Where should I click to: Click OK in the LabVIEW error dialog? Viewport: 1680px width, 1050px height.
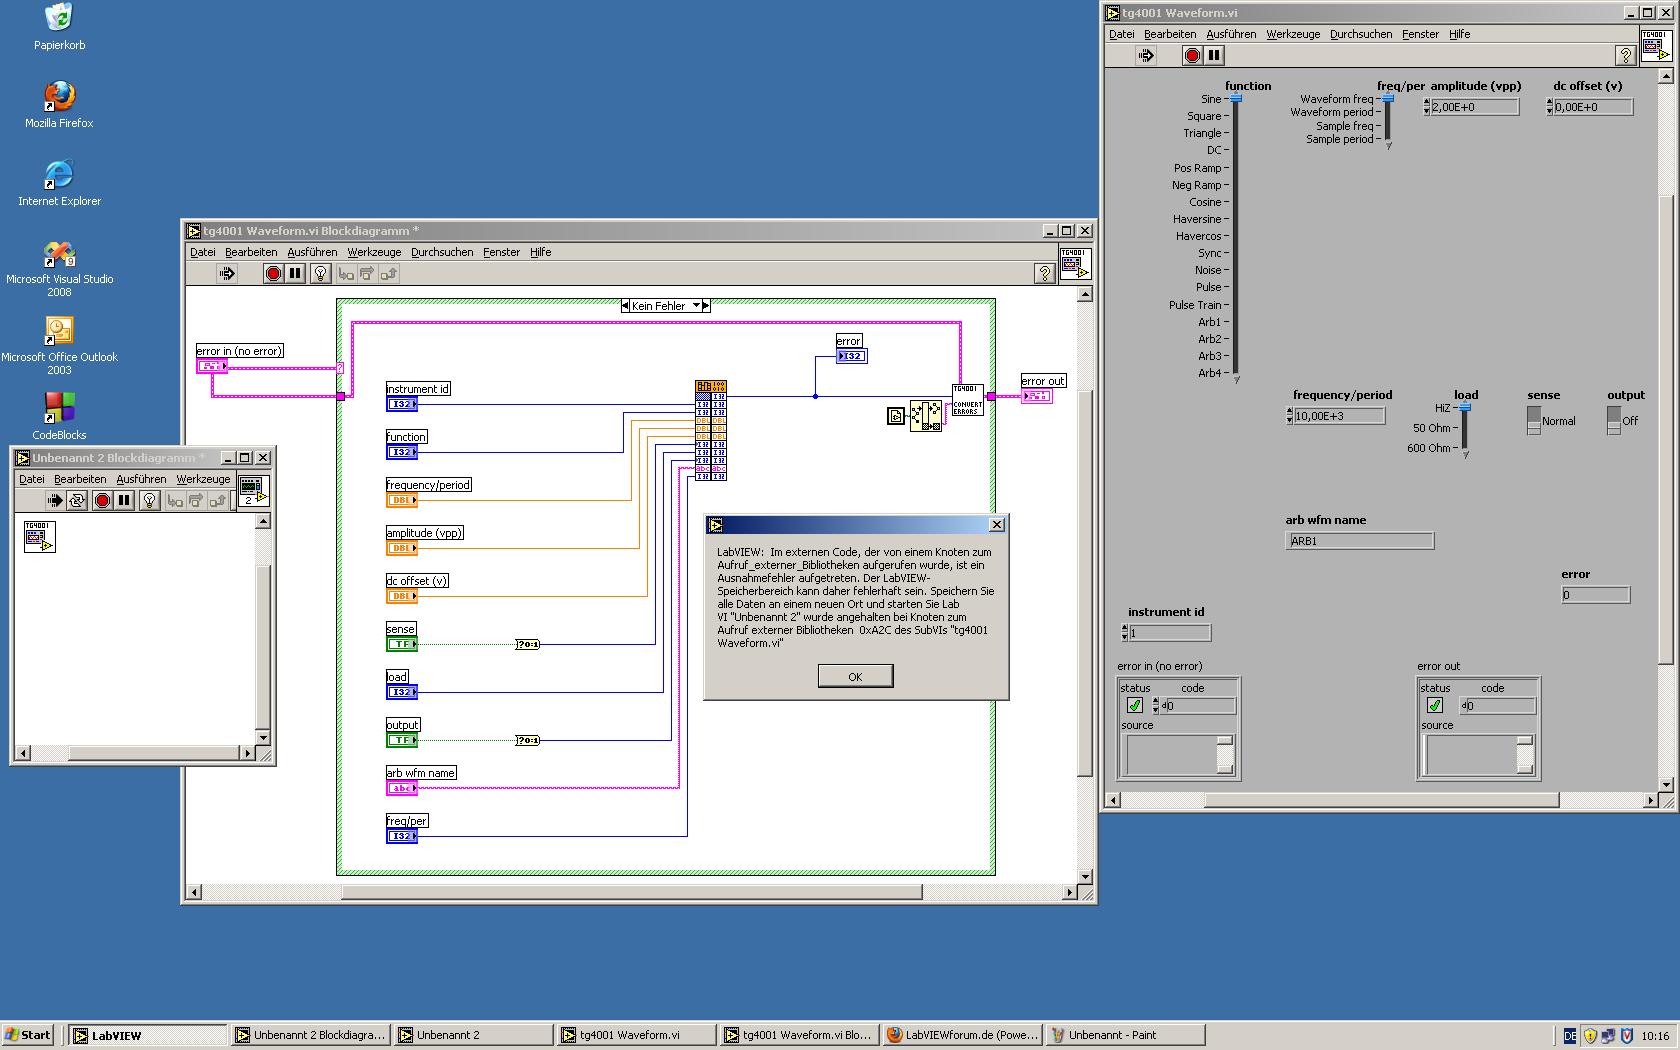point(855,677)
